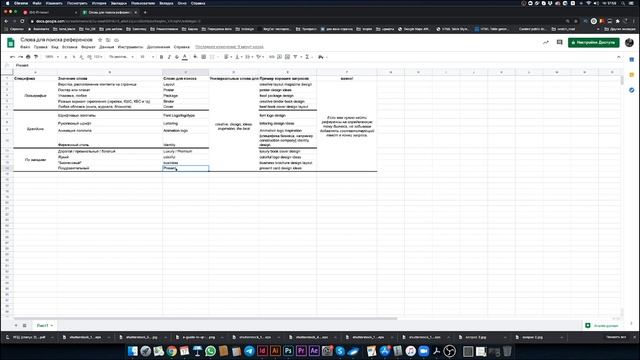Click the Filter icon in toolbar

click(296, 57)
